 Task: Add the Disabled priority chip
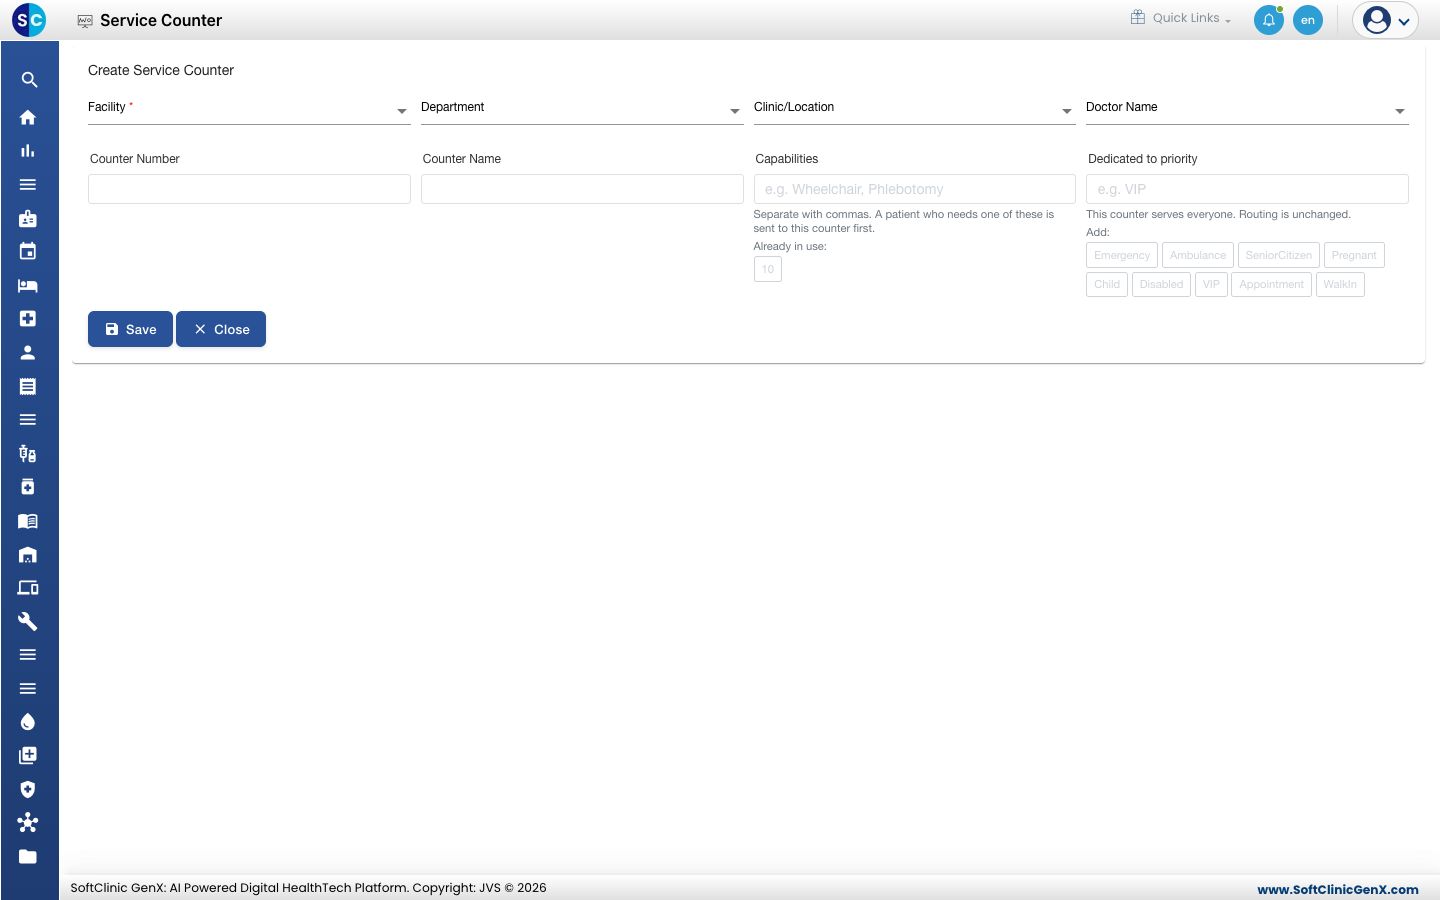coord(1161,284)
